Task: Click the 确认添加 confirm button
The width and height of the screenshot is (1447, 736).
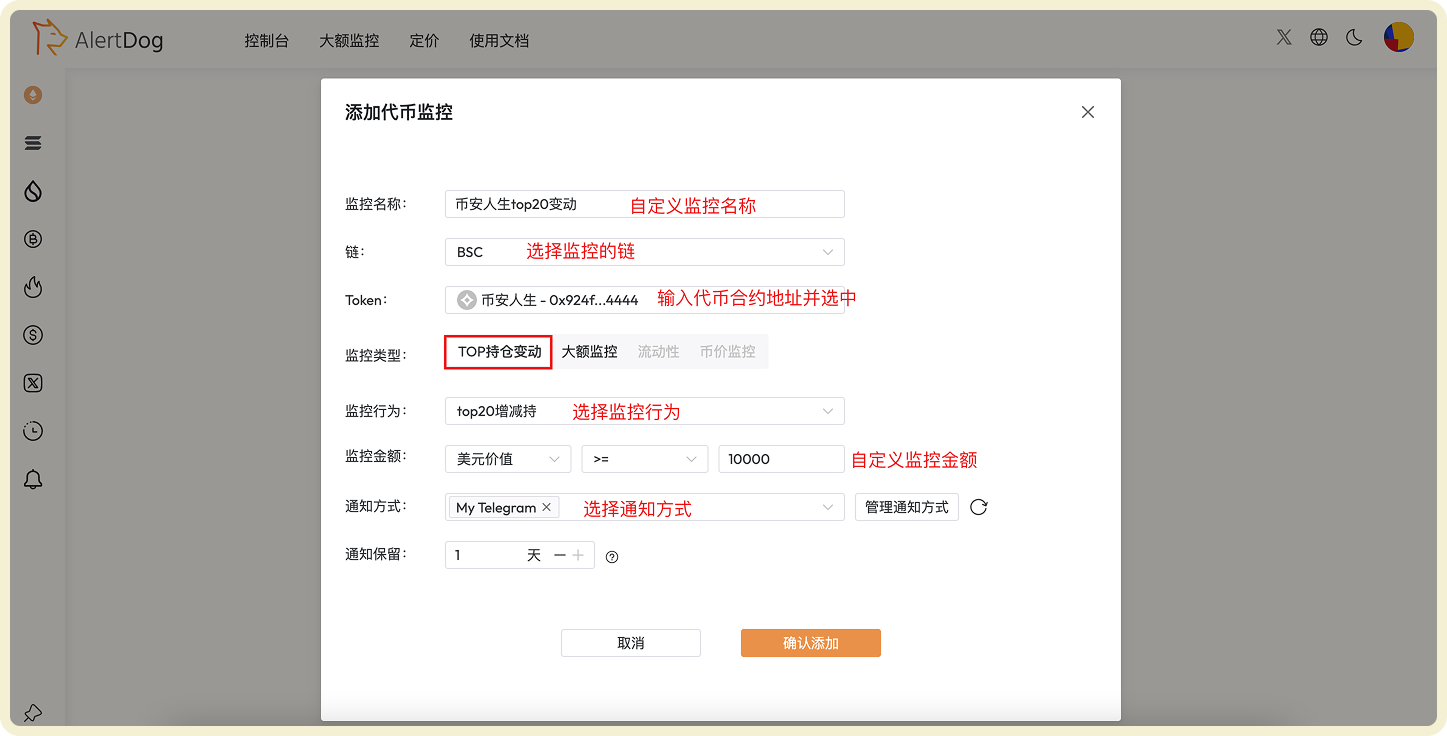Action: (x=810, y=643)
